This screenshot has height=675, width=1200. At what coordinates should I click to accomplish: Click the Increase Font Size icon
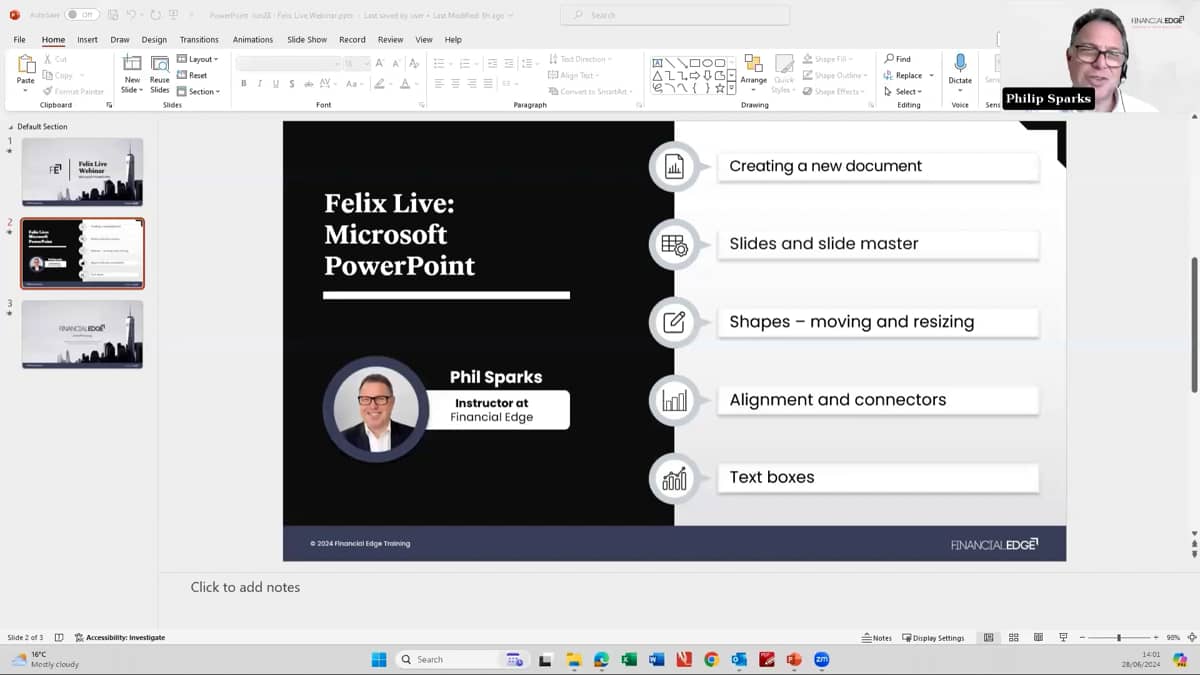tap(380, 63)
